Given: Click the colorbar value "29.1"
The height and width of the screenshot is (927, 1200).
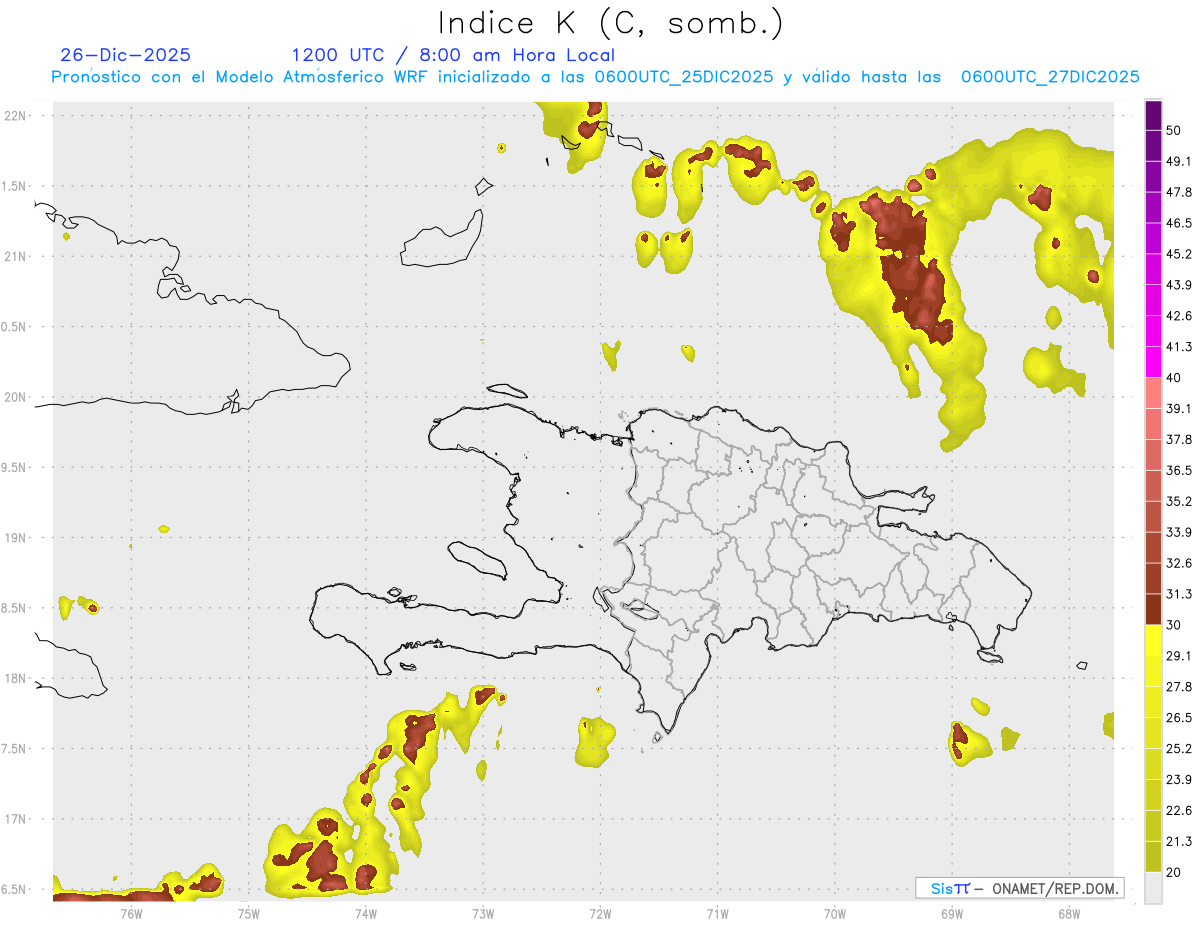Looking at the screenshot, I should (x=1179, y=656).
